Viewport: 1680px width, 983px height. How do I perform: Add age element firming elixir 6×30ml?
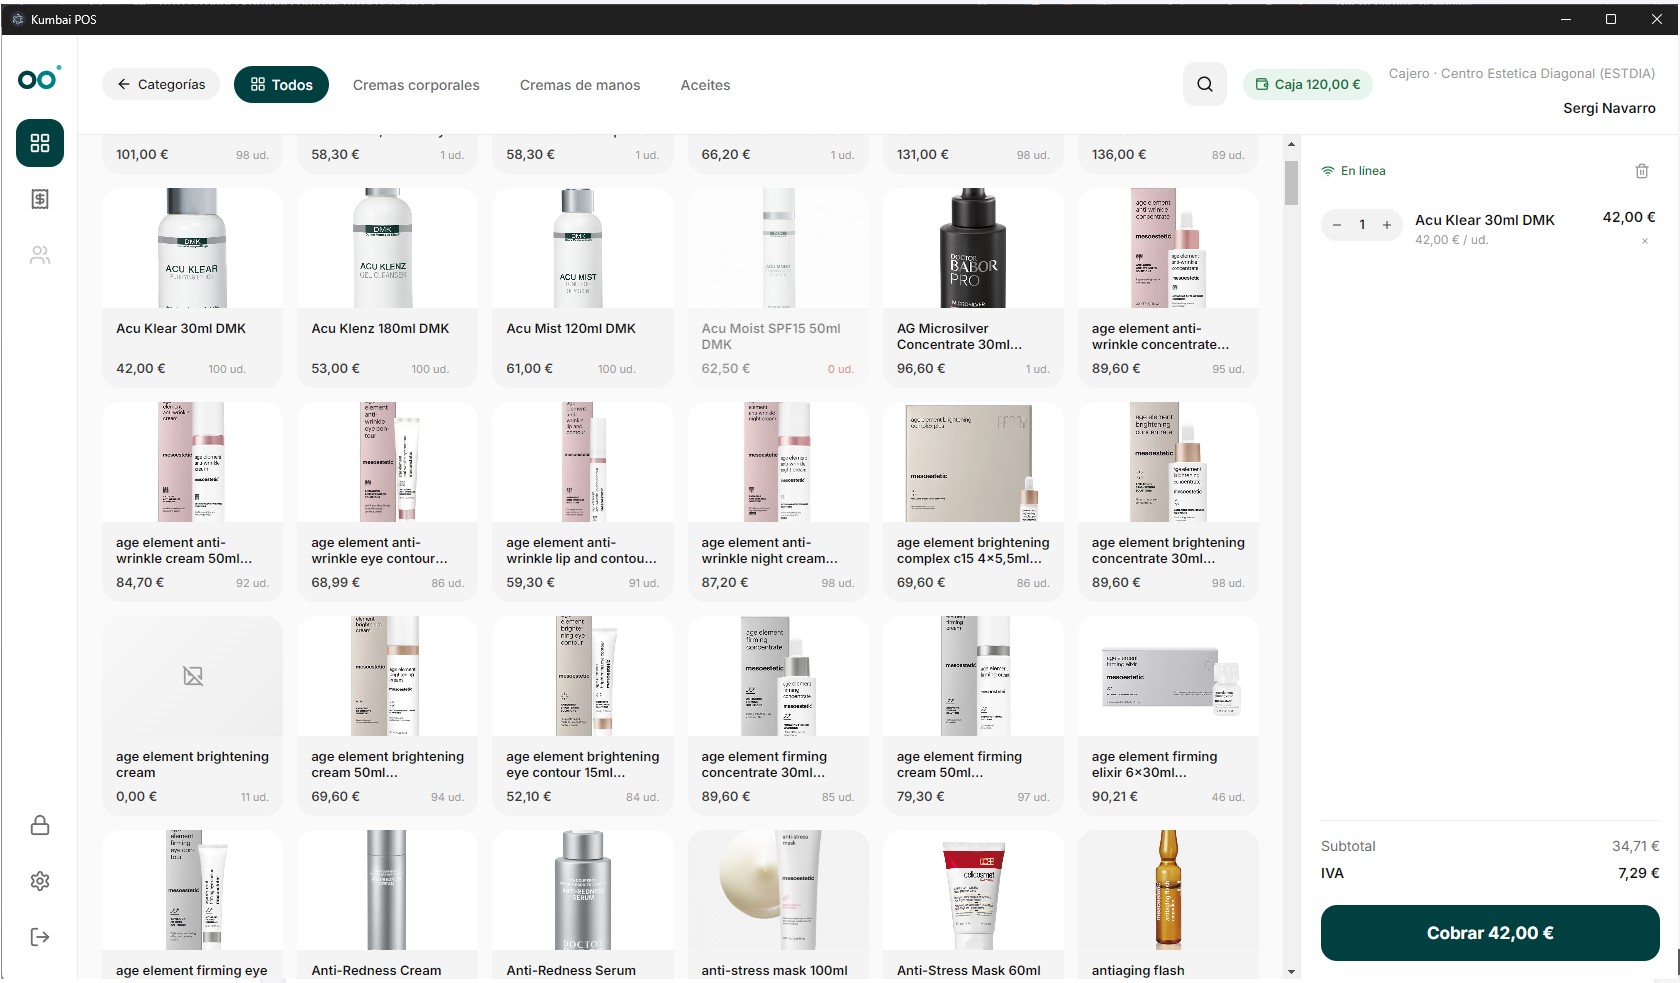point(1168,715)
